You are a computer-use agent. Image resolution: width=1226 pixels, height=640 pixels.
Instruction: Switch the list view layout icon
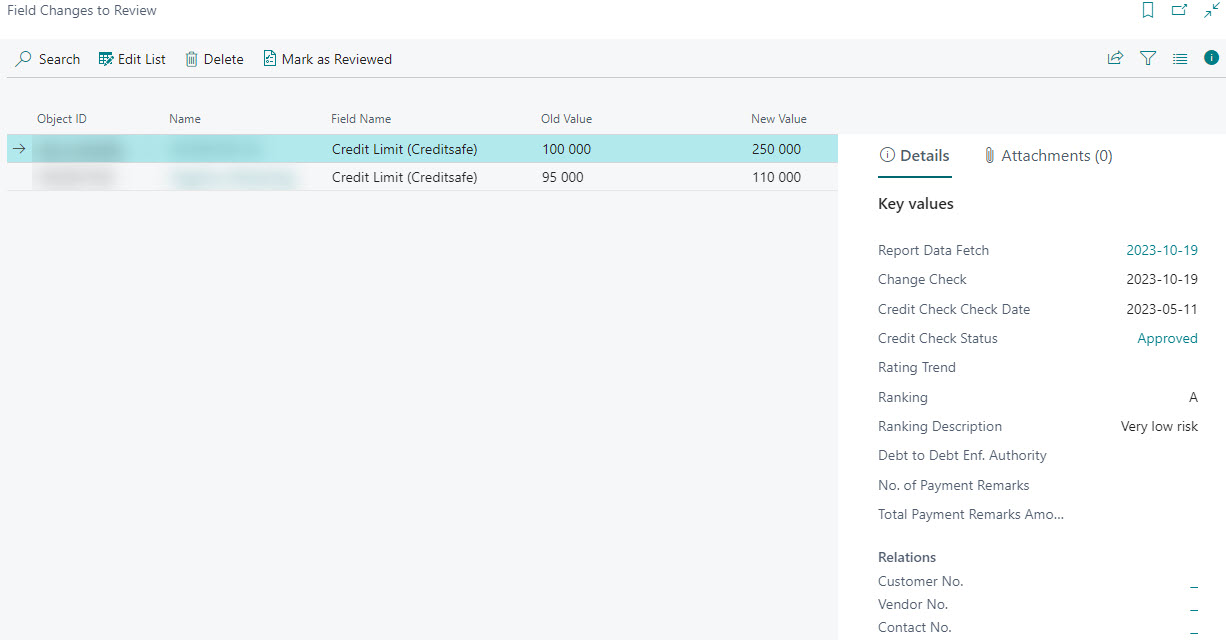pos(1180,59)
